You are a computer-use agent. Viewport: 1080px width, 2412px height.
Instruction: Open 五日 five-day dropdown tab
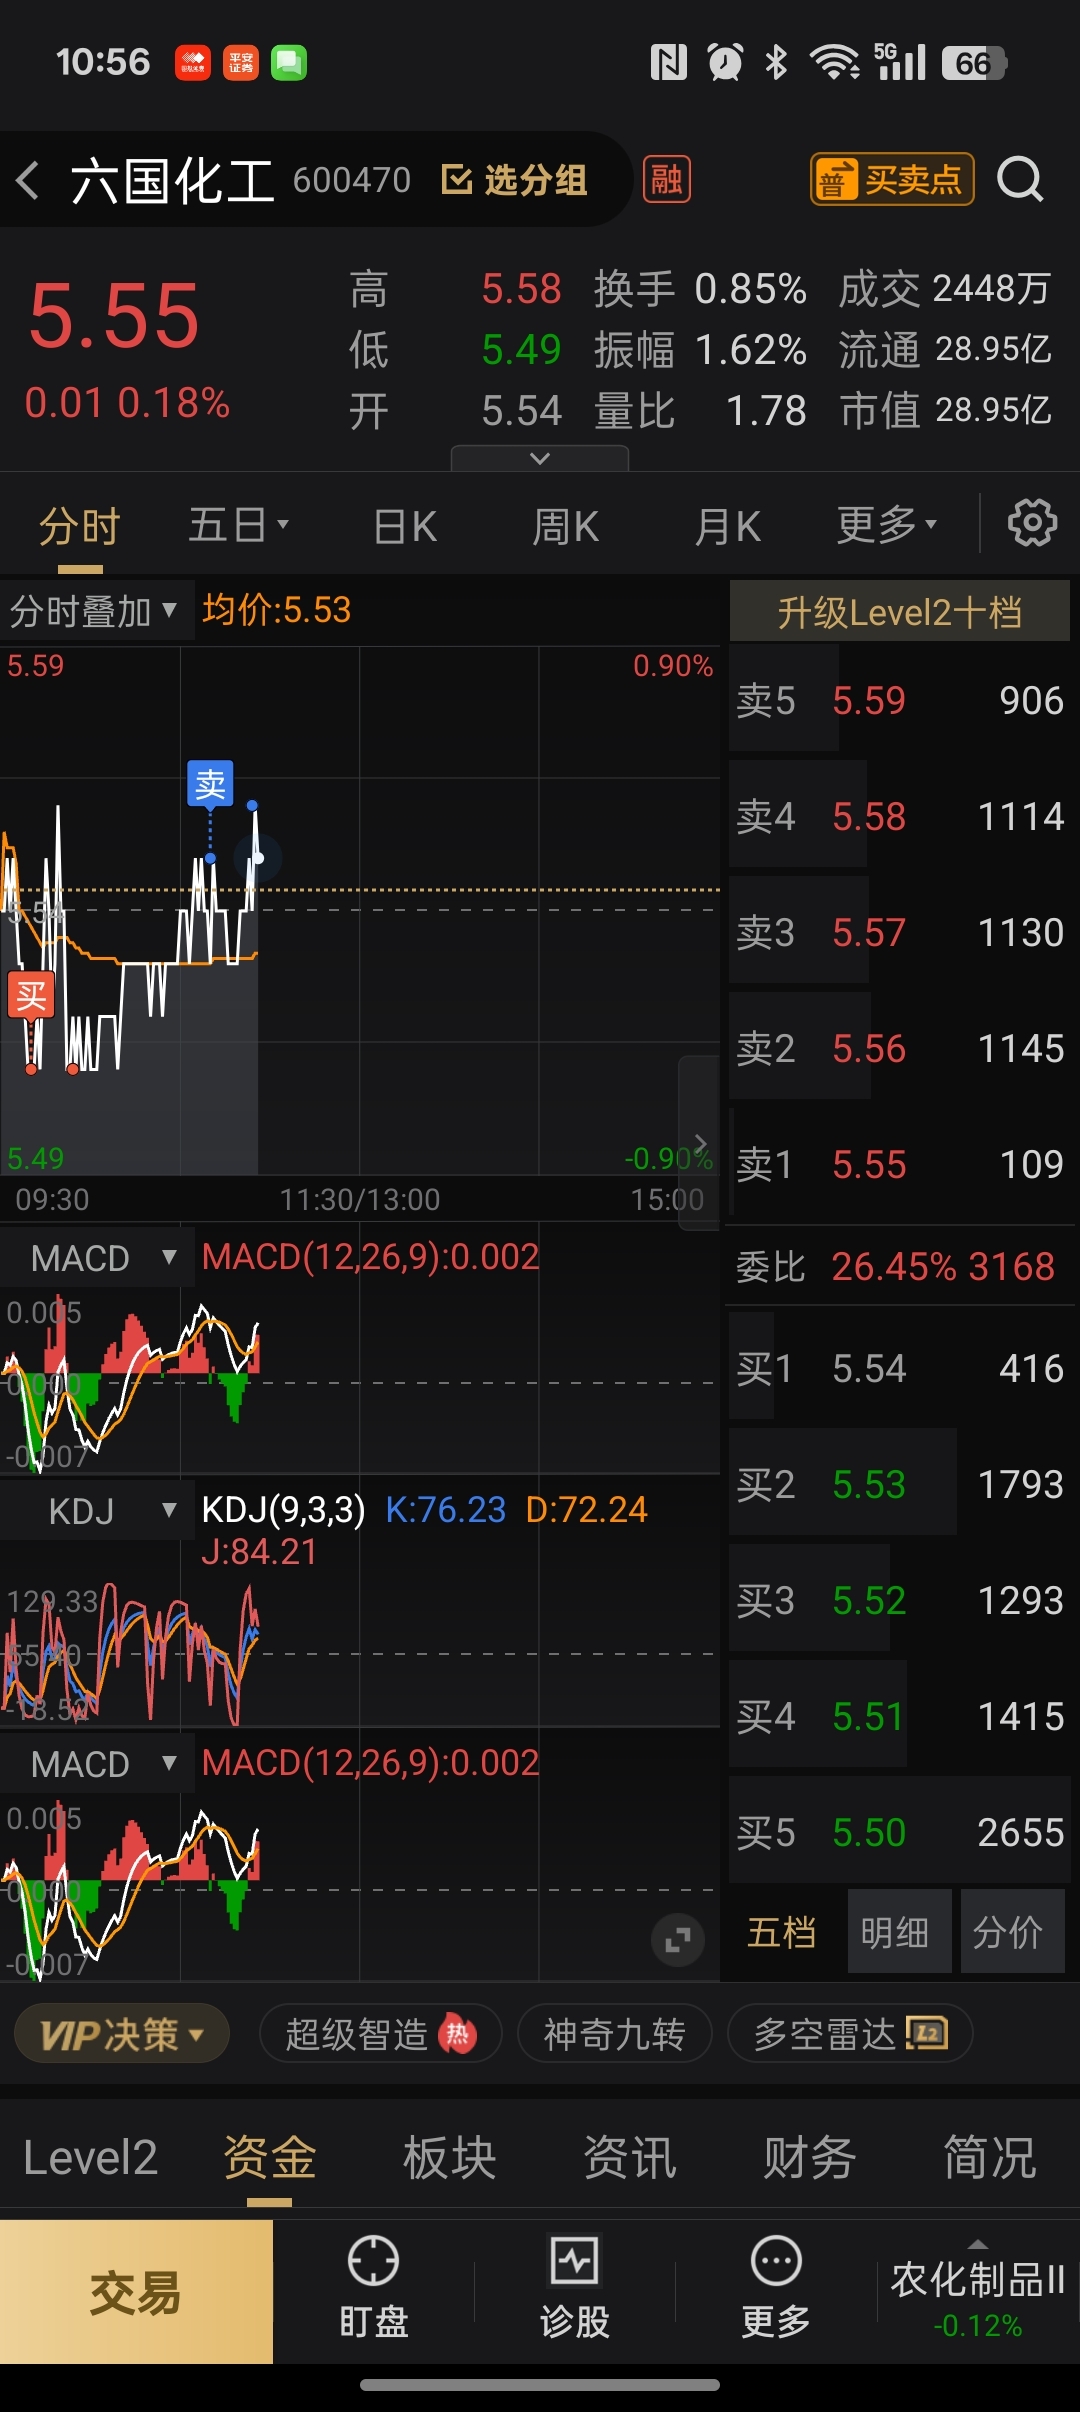tap(238, 525)
